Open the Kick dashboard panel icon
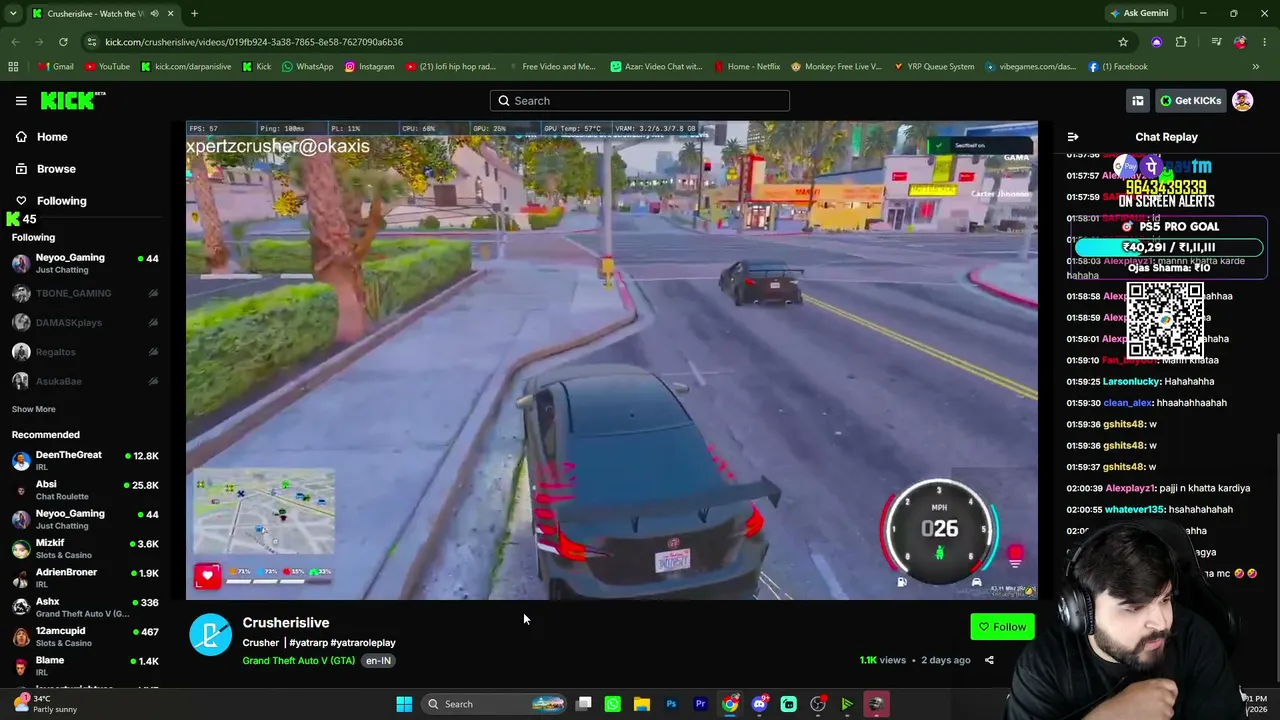 (1138, 101)
